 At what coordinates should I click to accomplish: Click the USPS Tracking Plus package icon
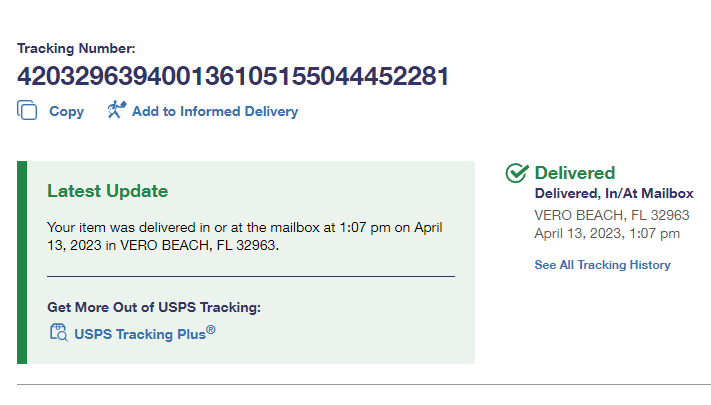click(58, 333)
